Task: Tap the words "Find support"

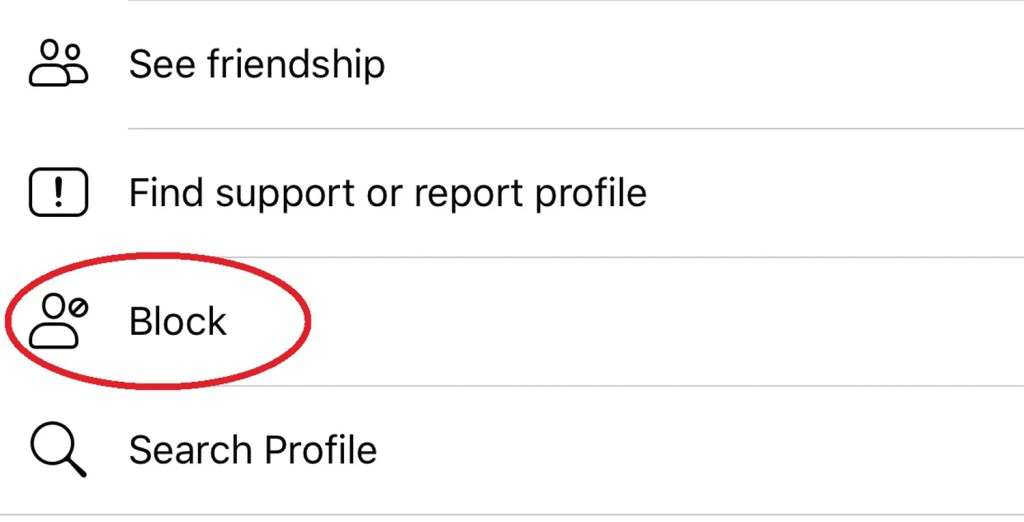Action: [241, 192]
